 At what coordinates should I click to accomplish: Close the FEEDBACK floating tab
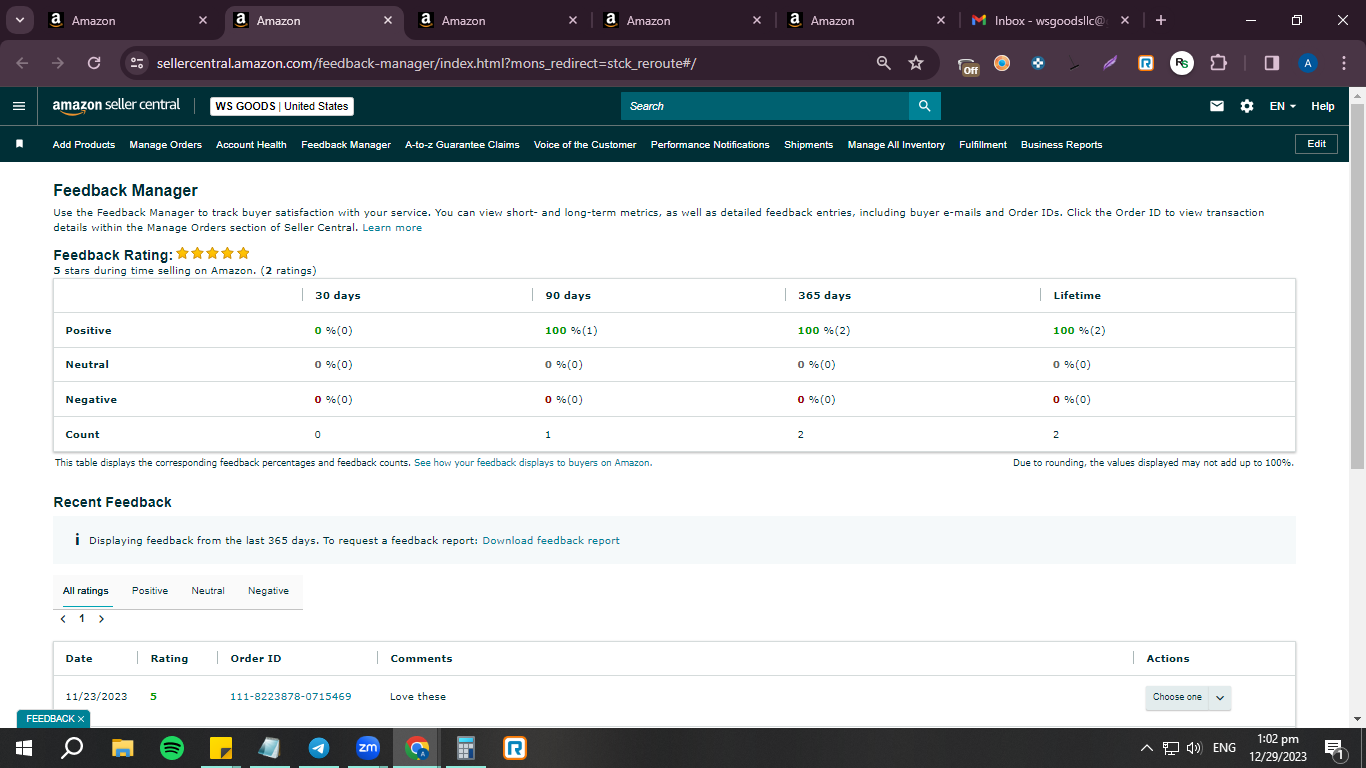click(x=81, y=719)
